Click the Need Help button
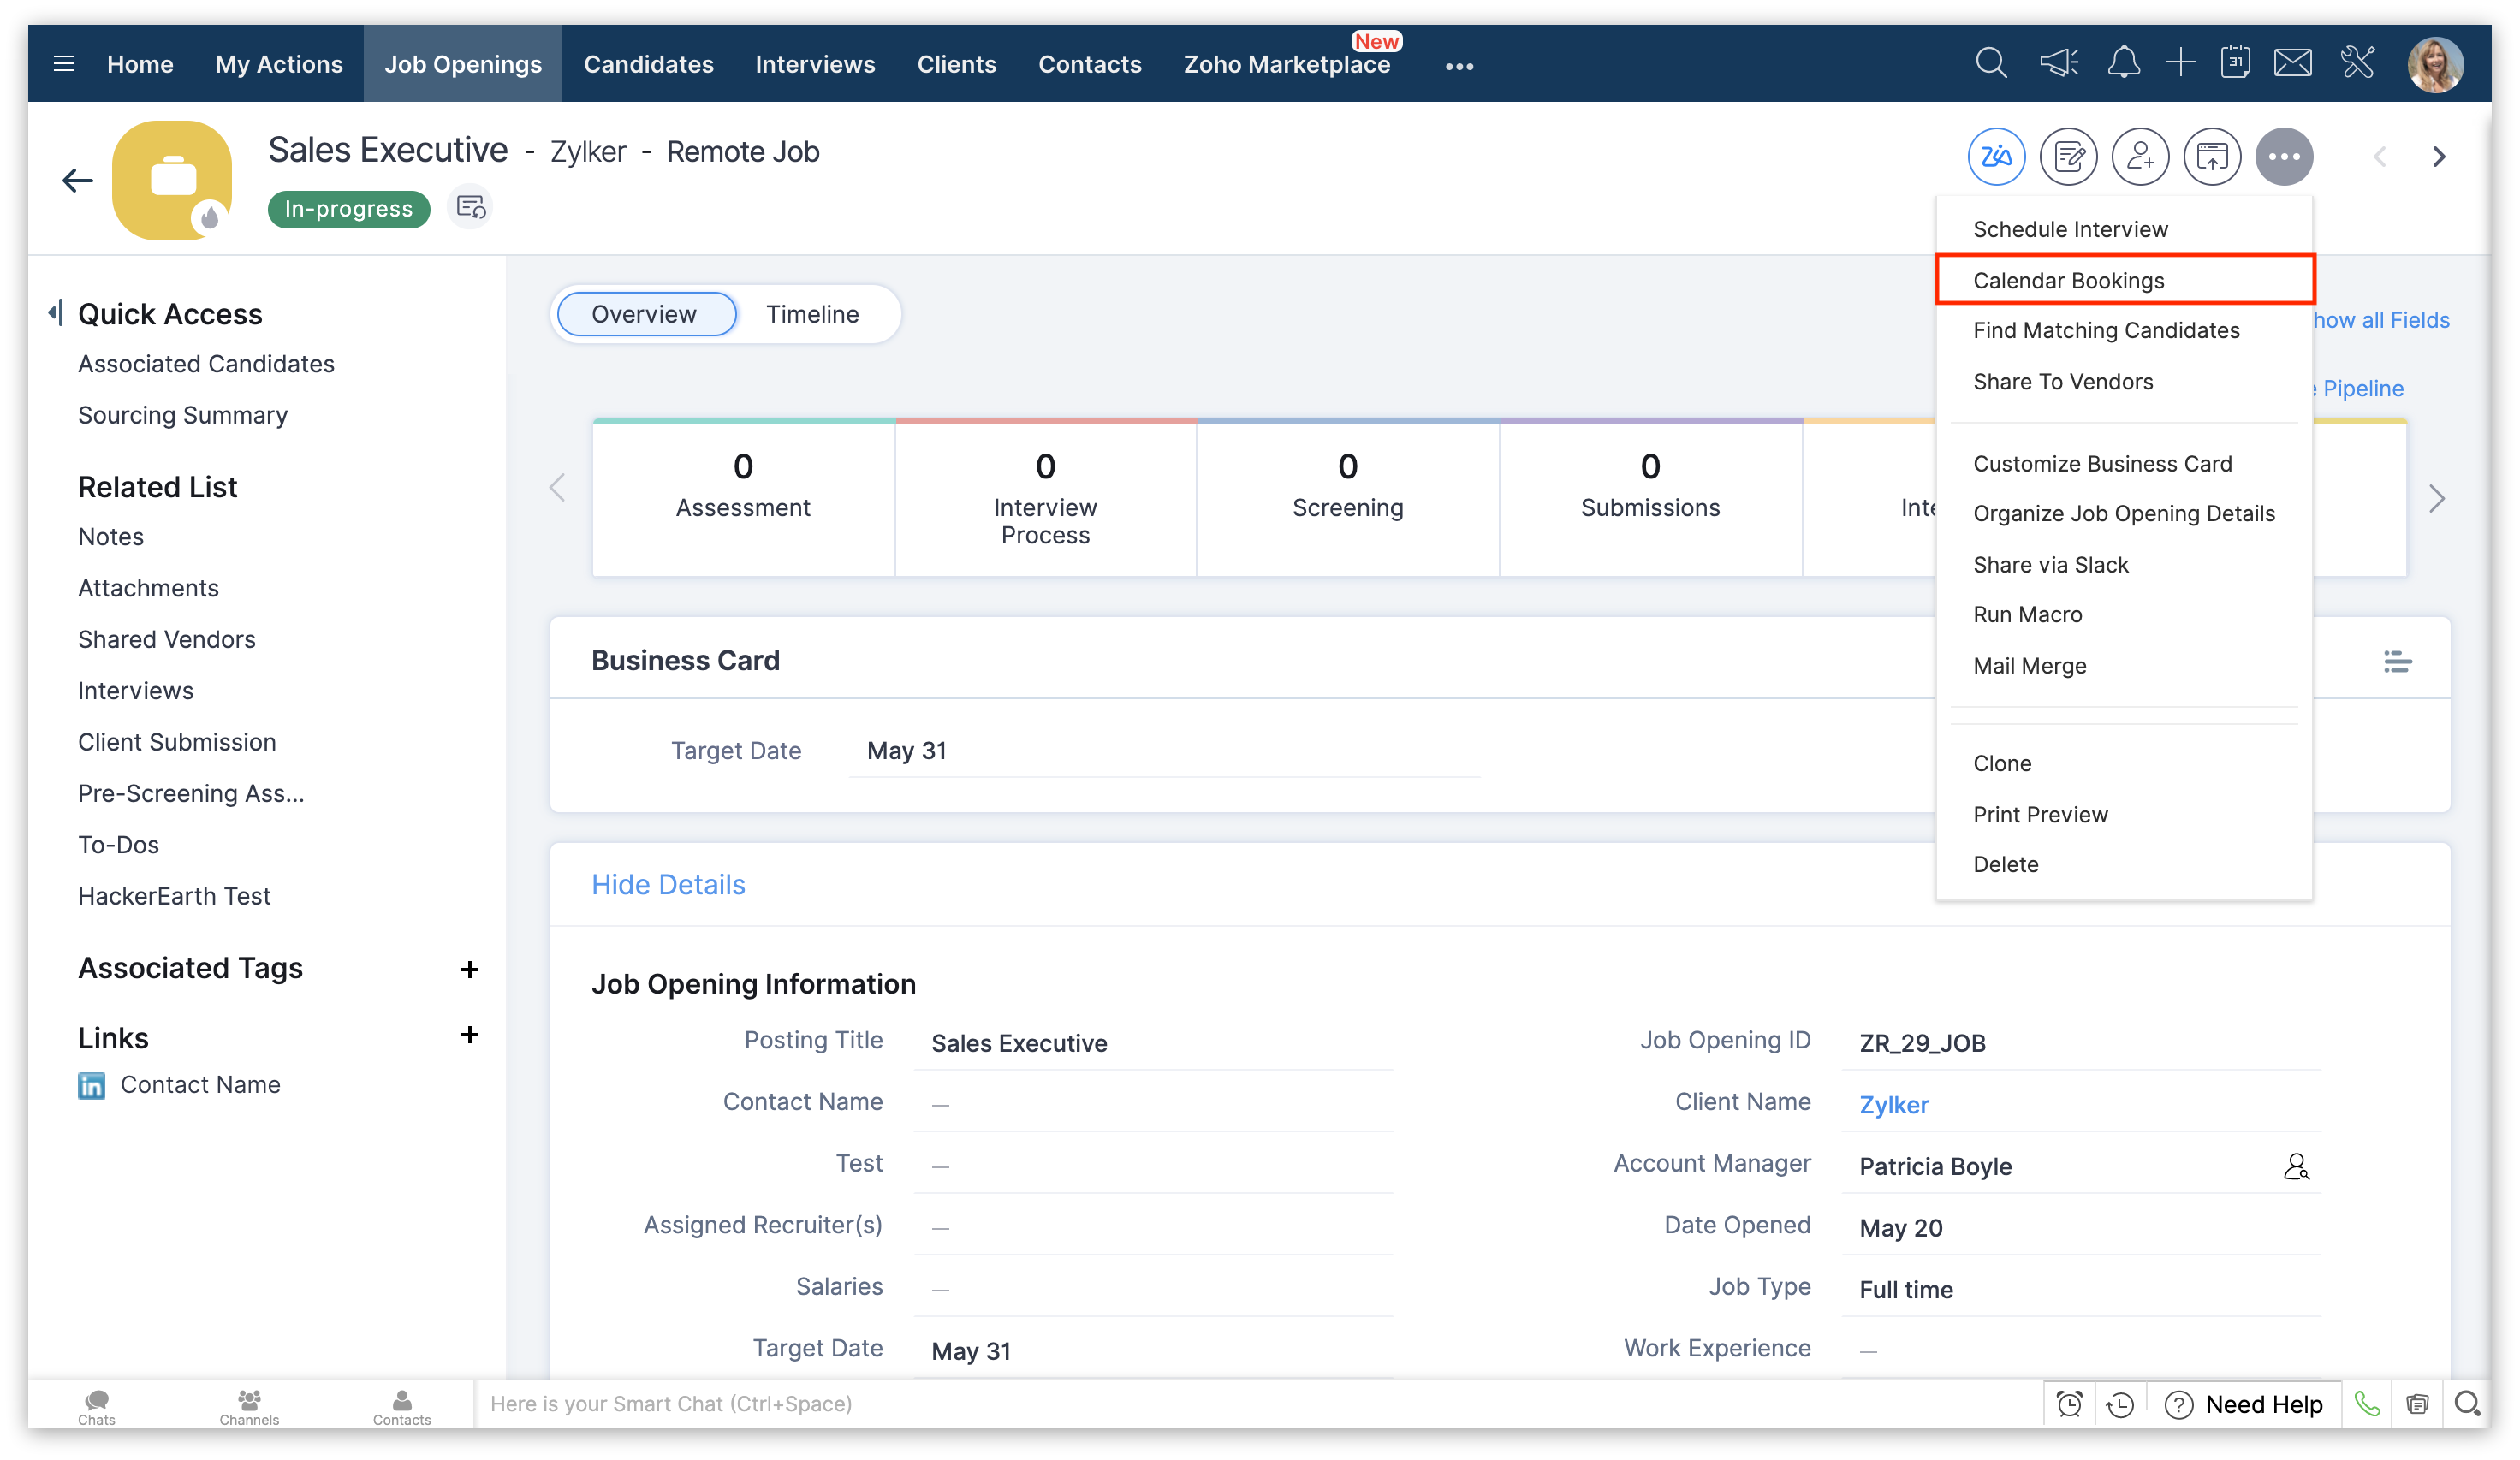This screenshot has height=1460, width=2520. click(x=2245, y=1405)
